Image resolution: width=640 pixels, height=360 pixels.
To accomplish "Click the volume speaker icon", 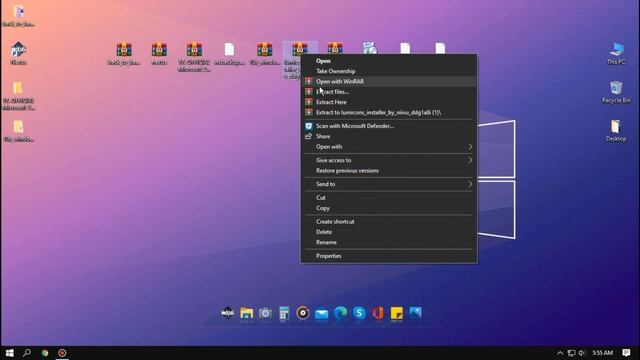I will coord(582,353).
